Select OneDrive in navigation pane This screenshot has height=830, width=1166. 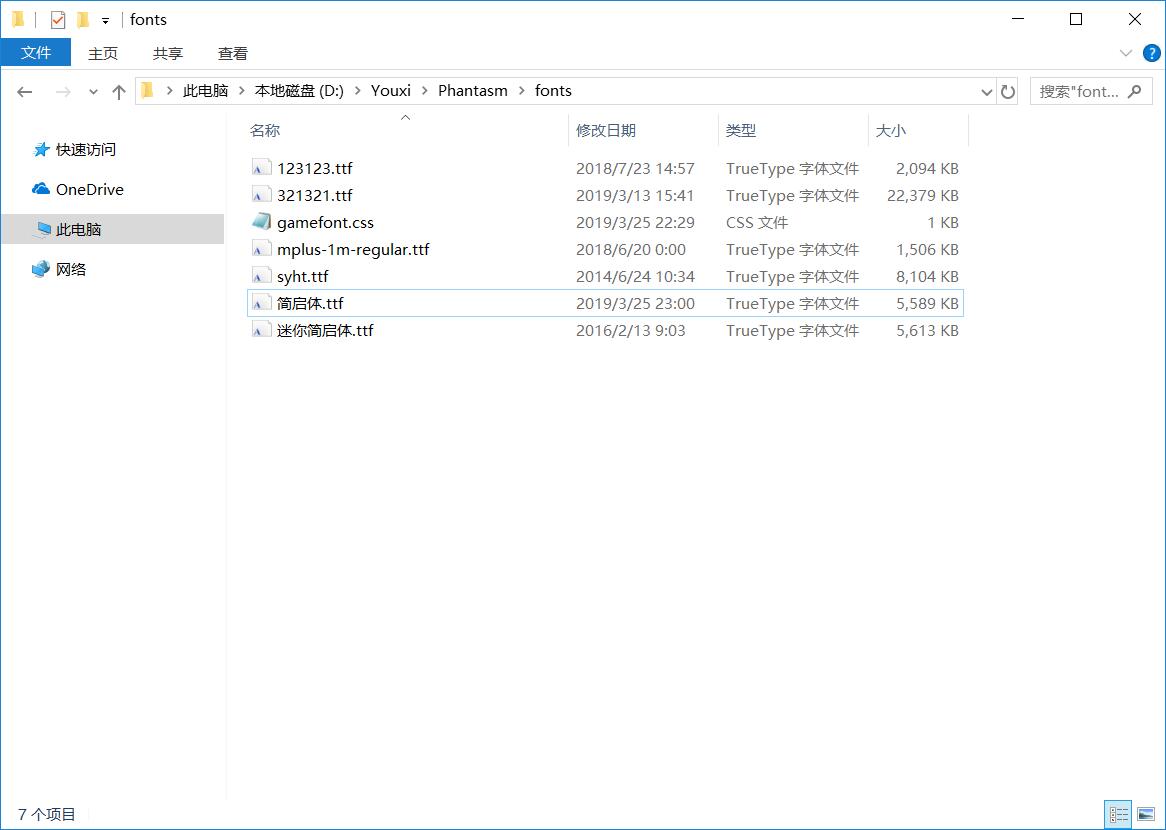click(x=89, y=190)
